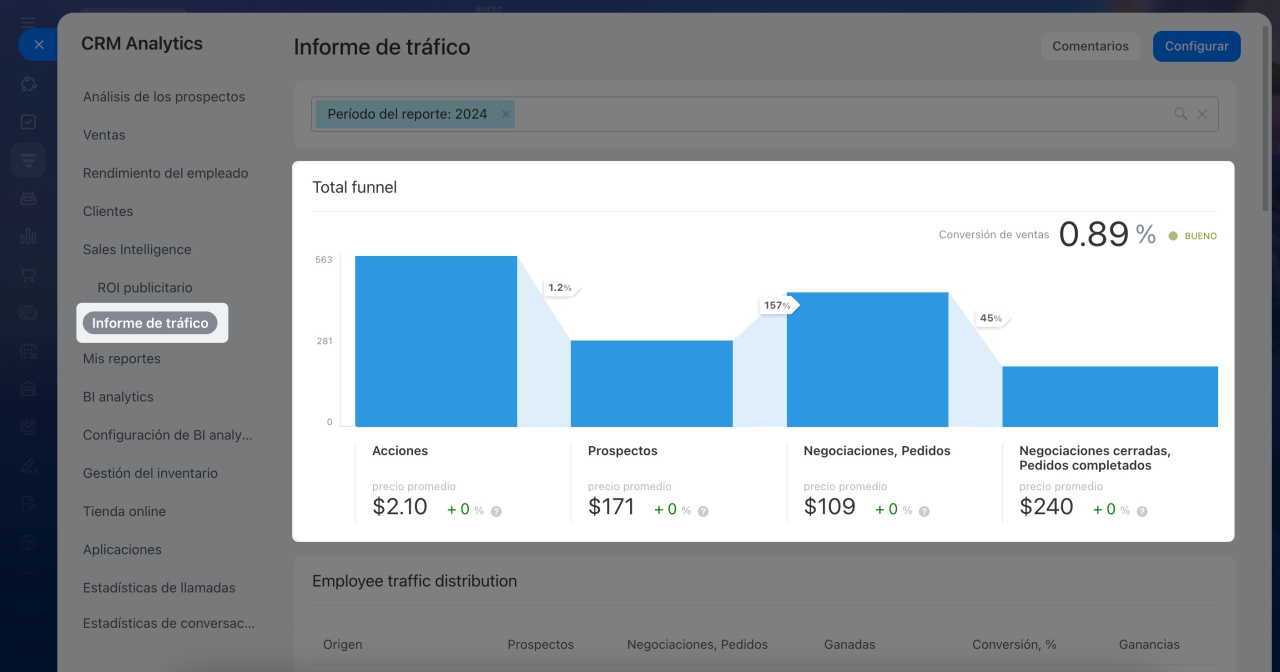The image size is (1280, 672).
Task: Open ROI publicitario report
Action: [x=145, y=287]
